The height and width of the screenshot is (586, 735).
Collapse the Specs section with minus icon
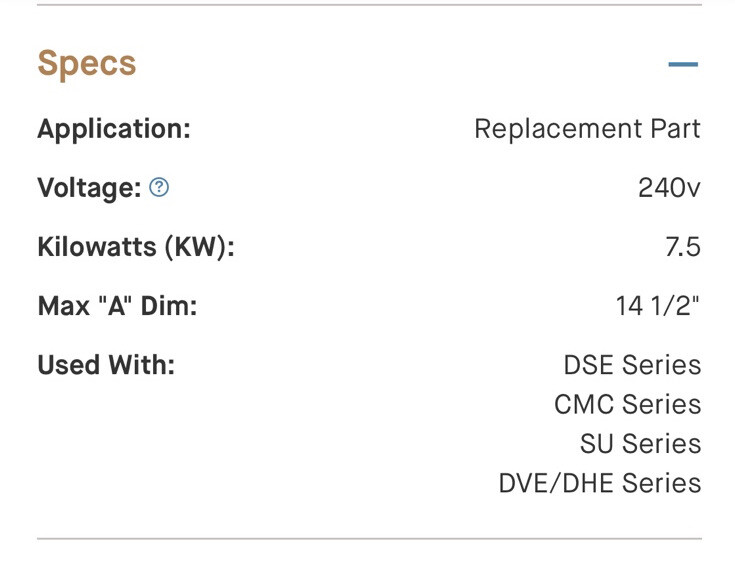[683, 65]
